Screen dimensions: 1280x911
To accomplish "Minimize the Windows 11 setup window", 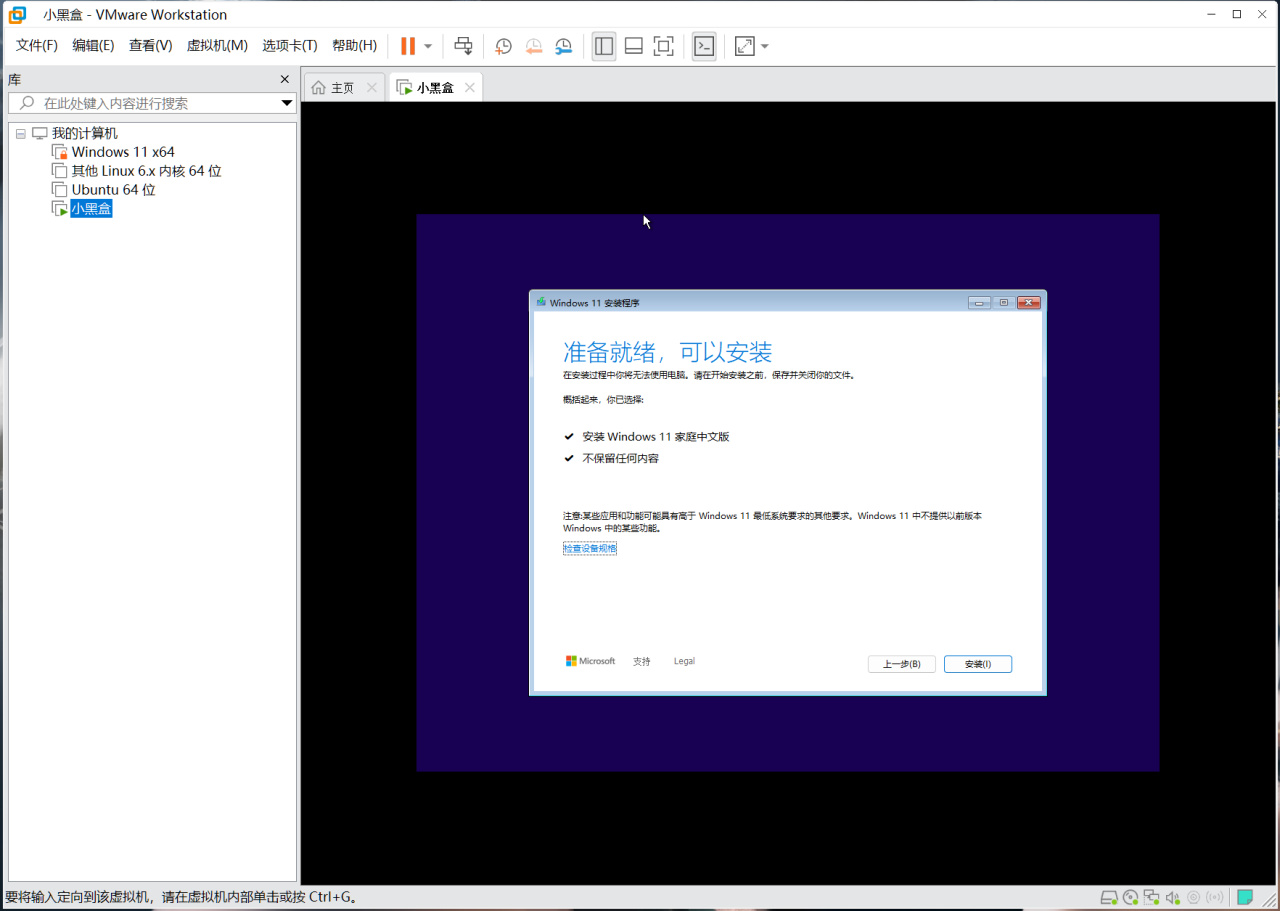I will click(979, 302).
